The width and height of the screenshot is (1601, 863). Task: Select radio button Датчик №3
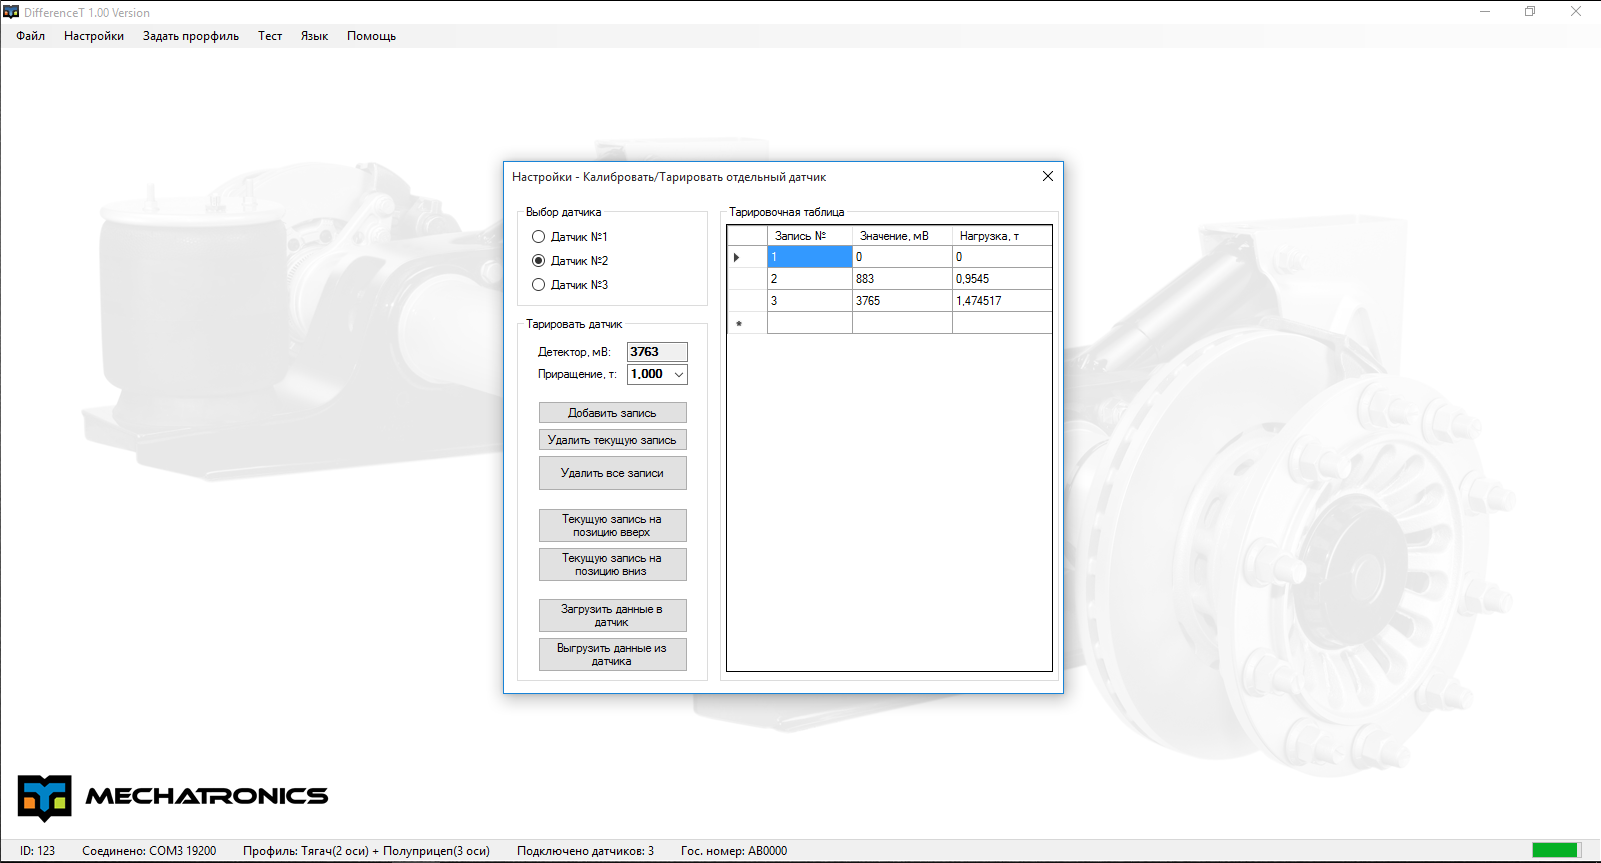coord(539,285)
